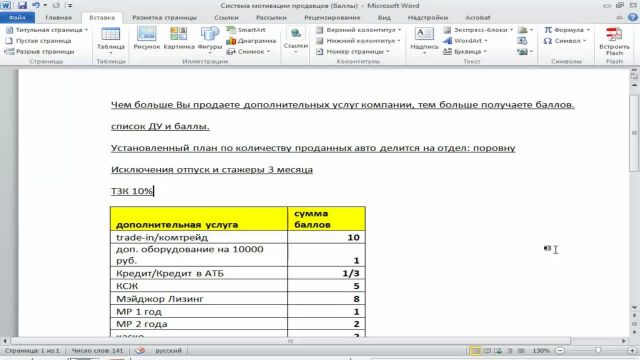Undo the last action
This screenshot has height=360, width=640.
click(36, 5)
